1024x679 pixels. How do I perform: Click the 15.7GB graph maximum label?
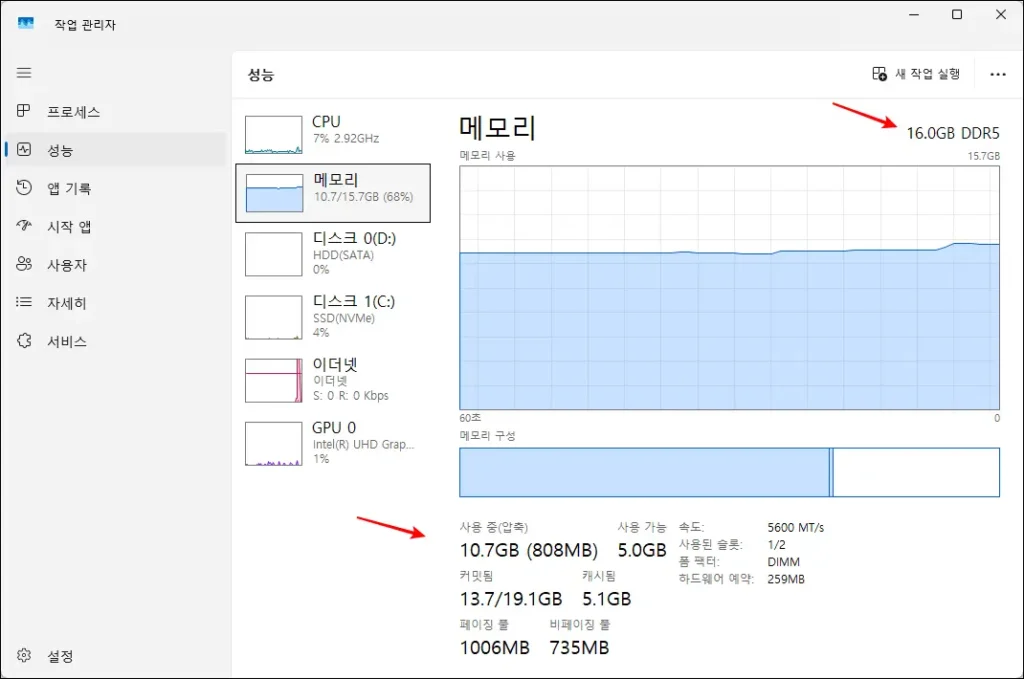pyautogui.click(x=984, y=156)
